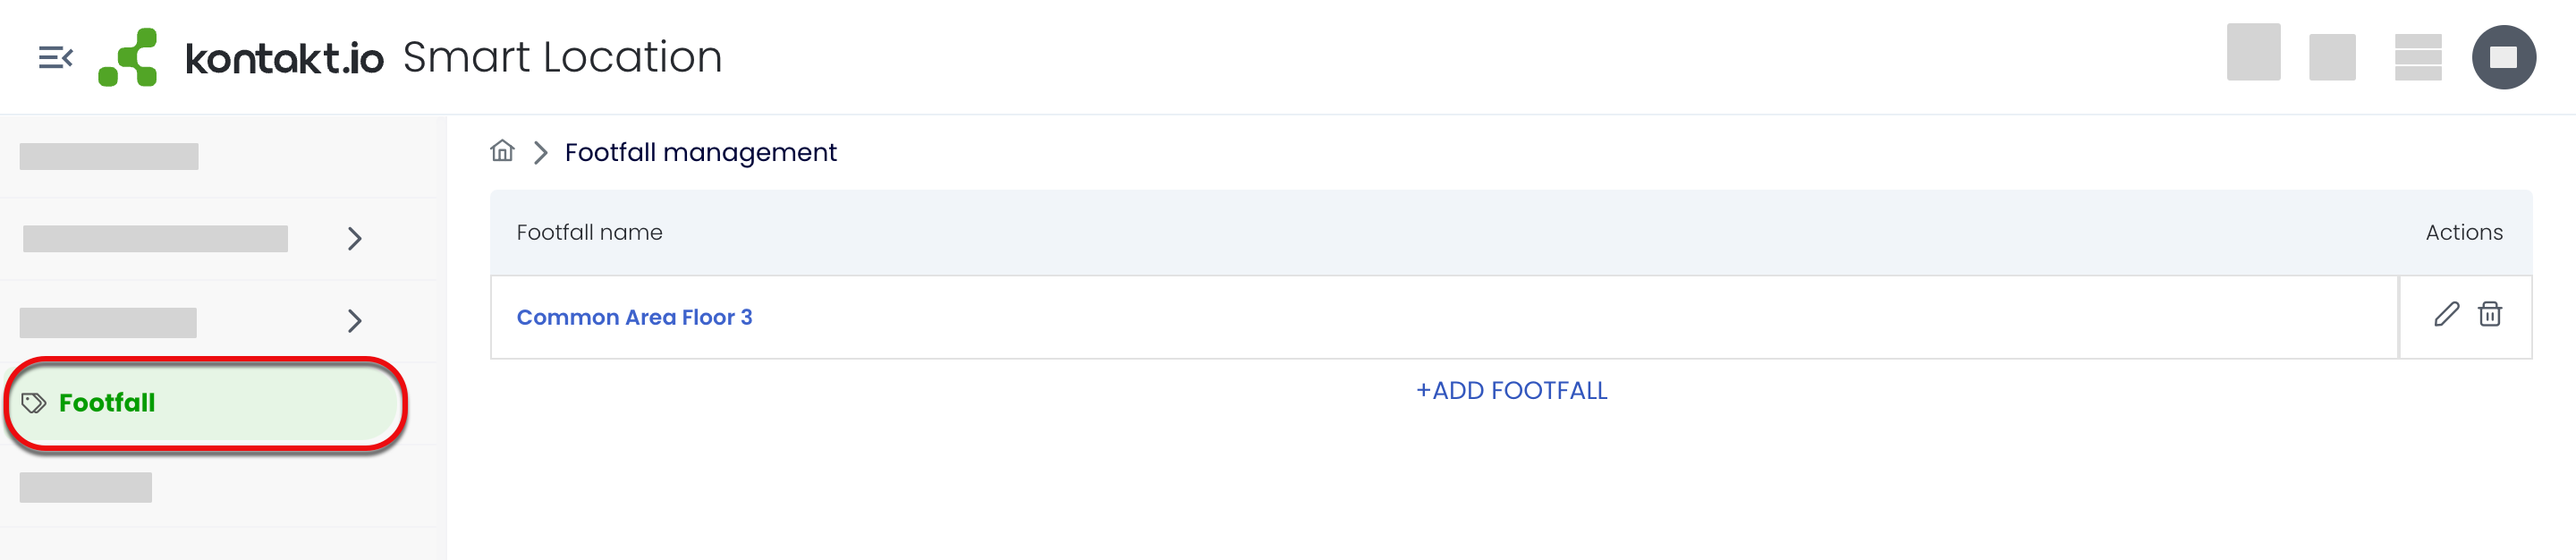Select the Footfall sidebar menu item

point(205,403)
